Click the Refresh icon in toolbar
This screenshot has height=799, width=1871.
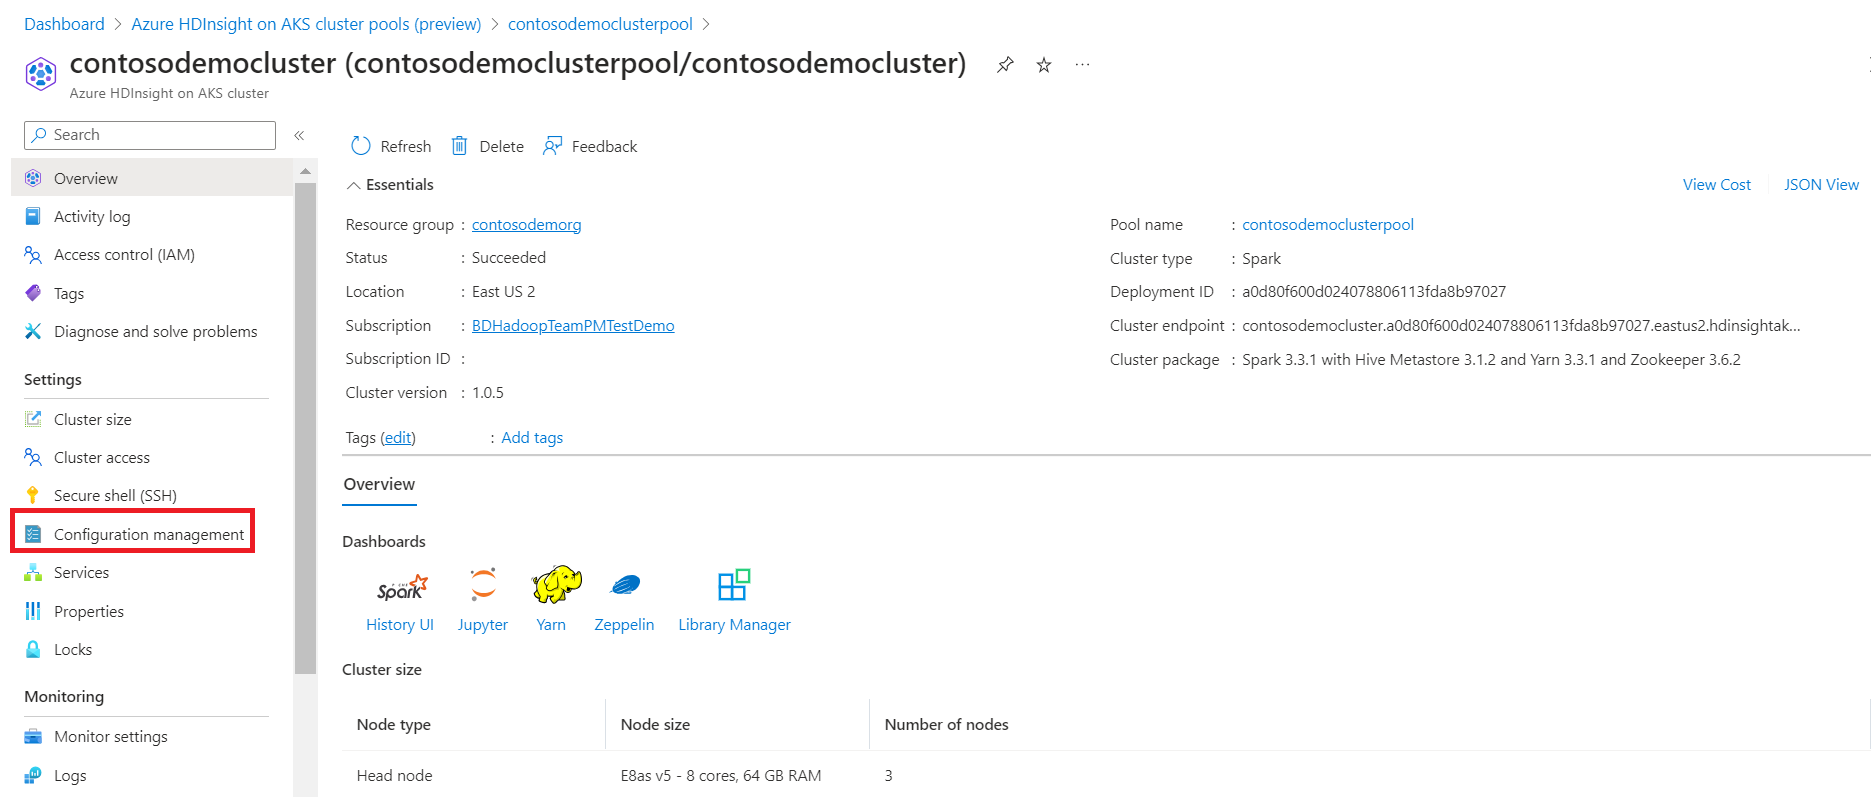click(x=361, y=146)
